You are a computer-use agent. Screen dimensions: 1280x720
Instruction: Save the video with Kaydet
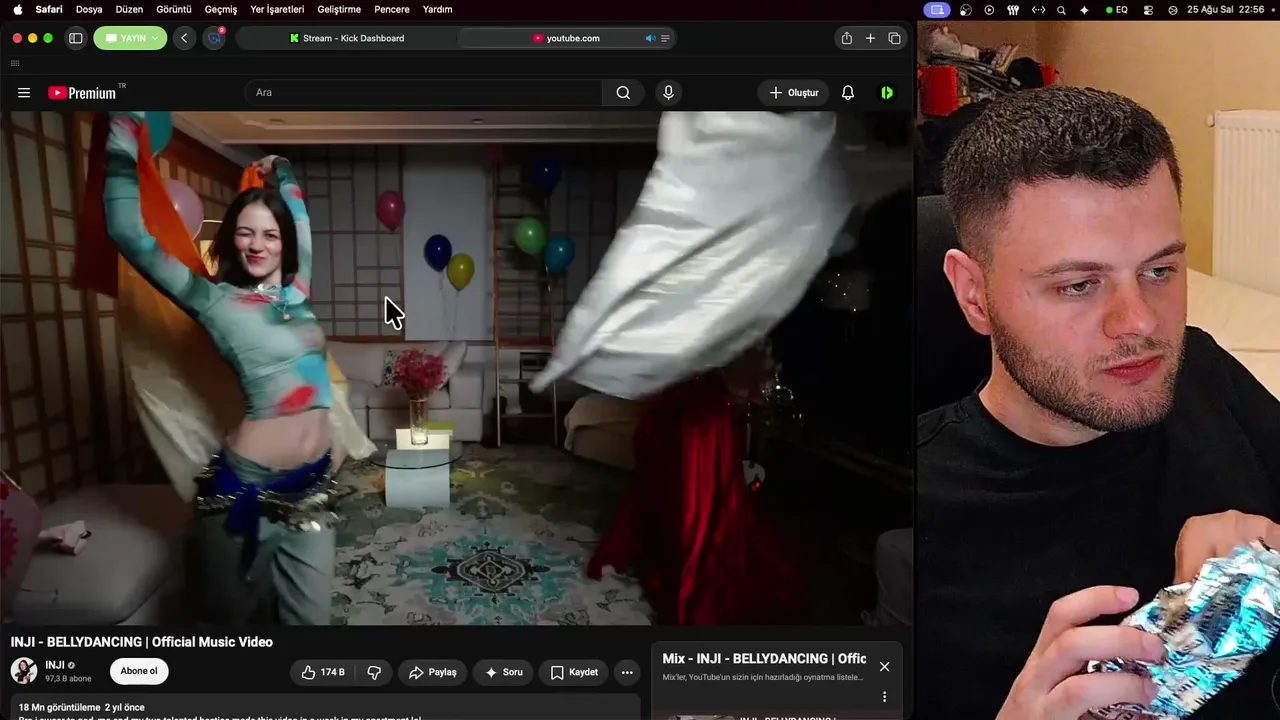click(x=574, y=672)
